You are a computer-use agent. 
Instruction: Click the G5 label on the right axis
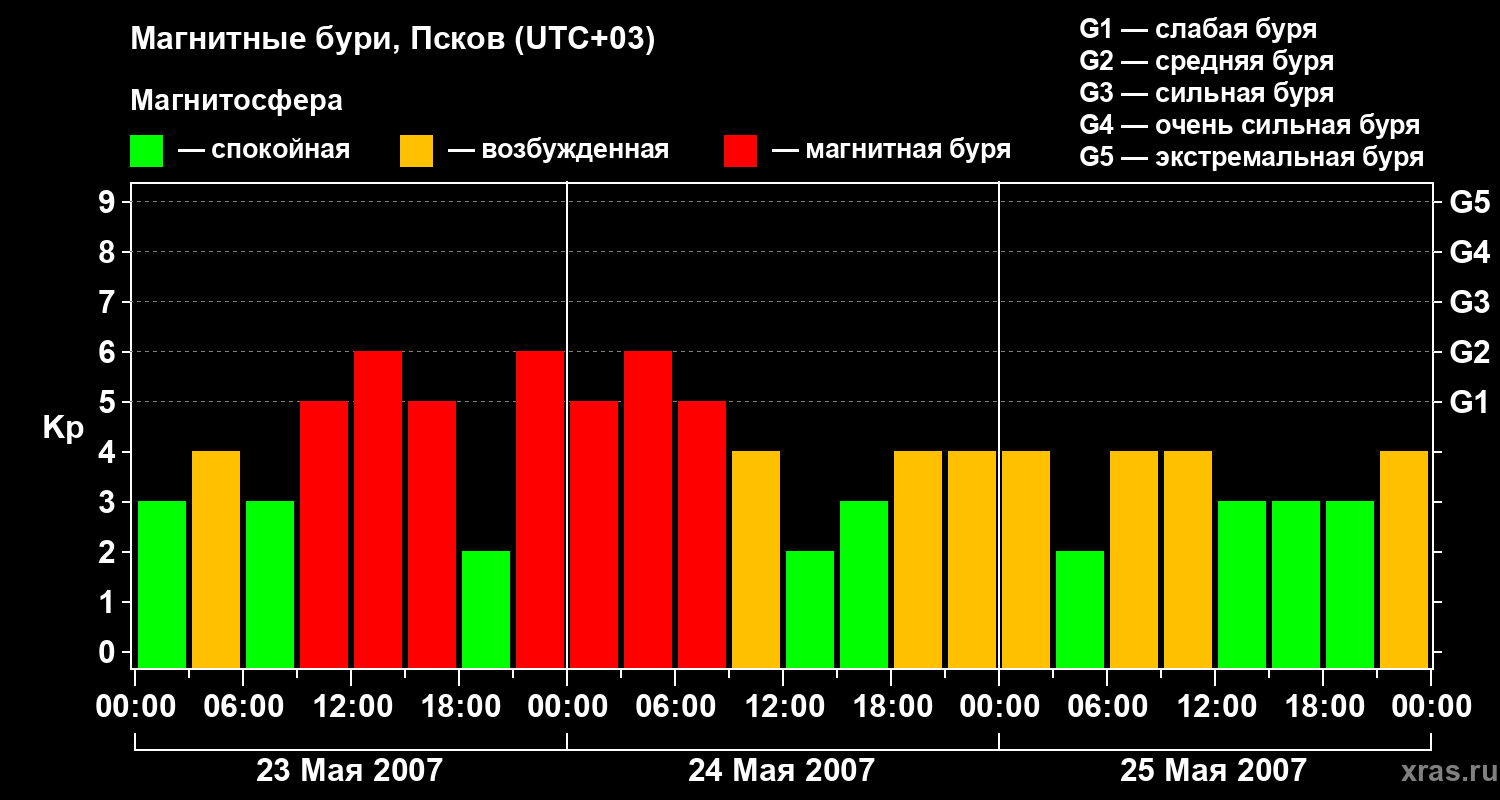pyautogui.click(x=1469, y=202)
